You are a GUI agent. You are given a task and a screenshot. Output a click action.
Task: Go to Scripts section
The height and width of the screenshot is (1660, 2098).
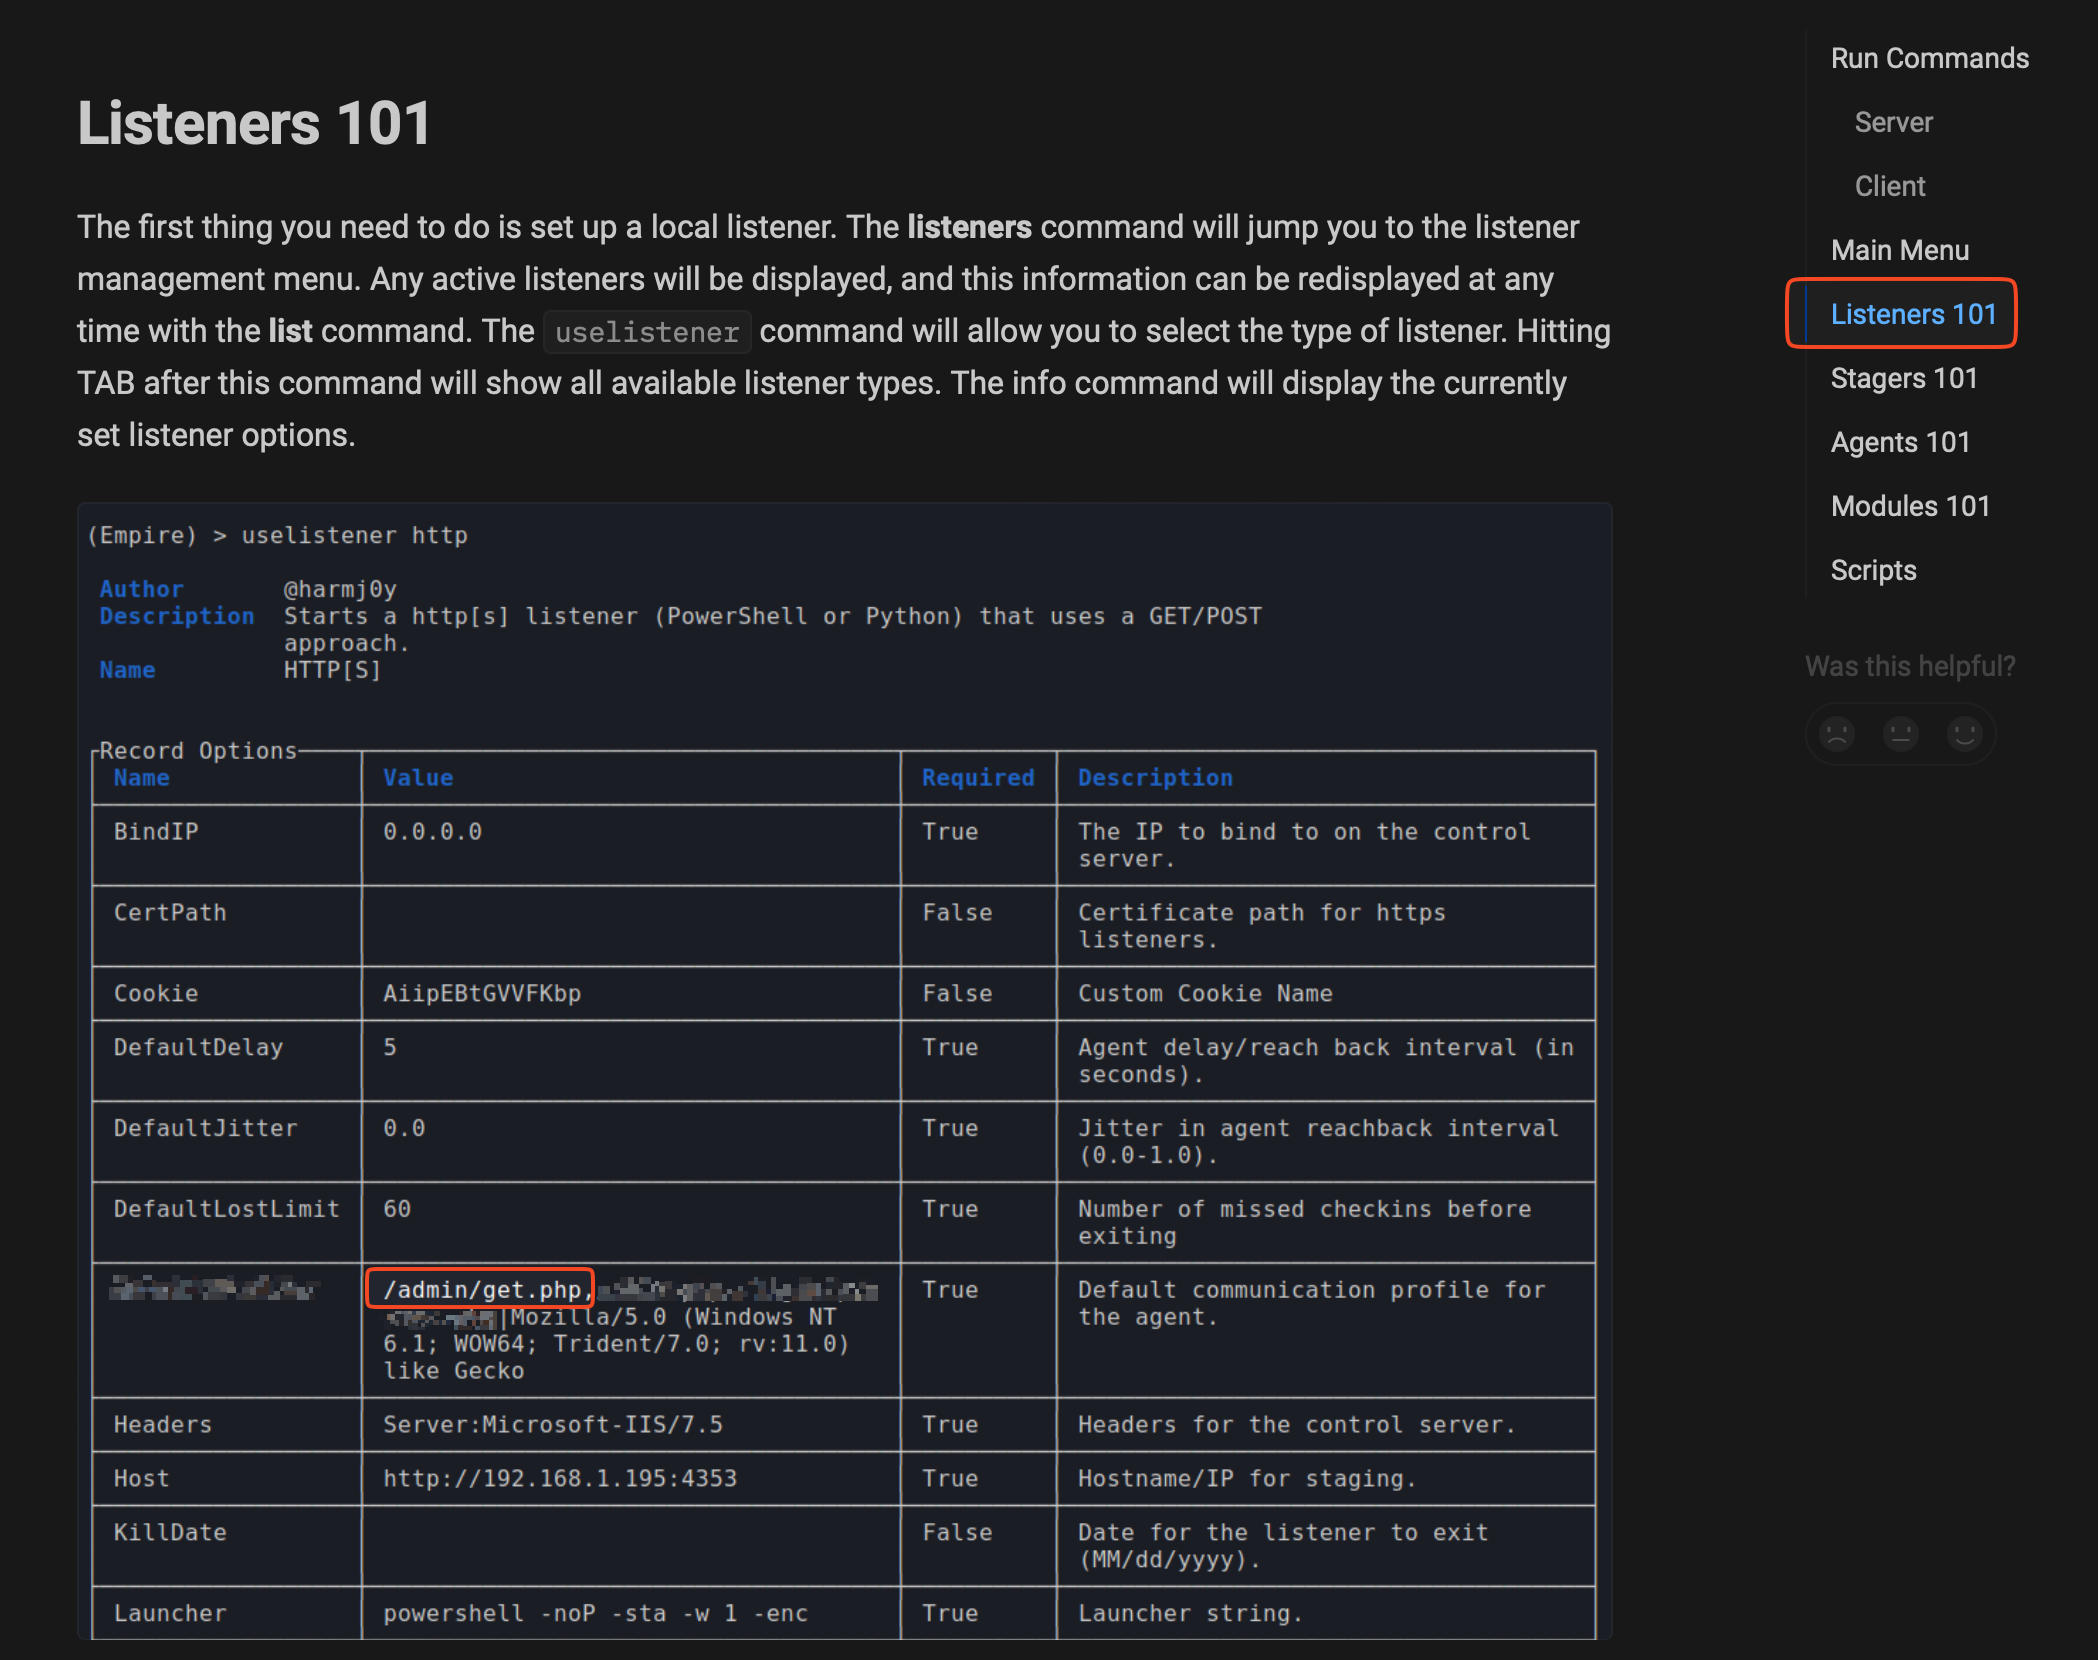(x=1873, y=570)
